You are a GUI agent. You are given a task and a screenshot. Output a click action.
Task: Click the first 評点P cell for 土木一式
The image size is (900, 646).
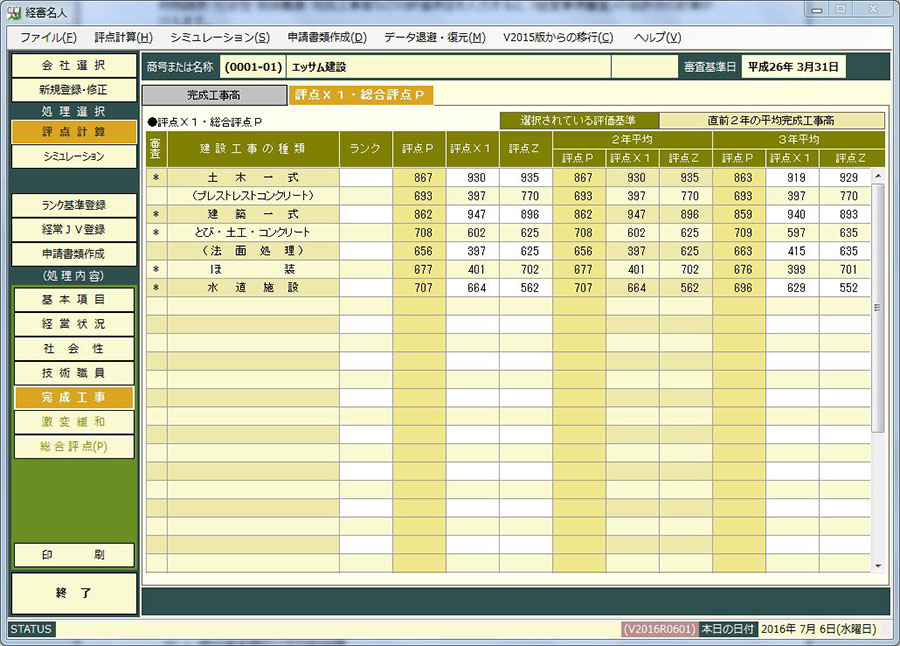420,178
